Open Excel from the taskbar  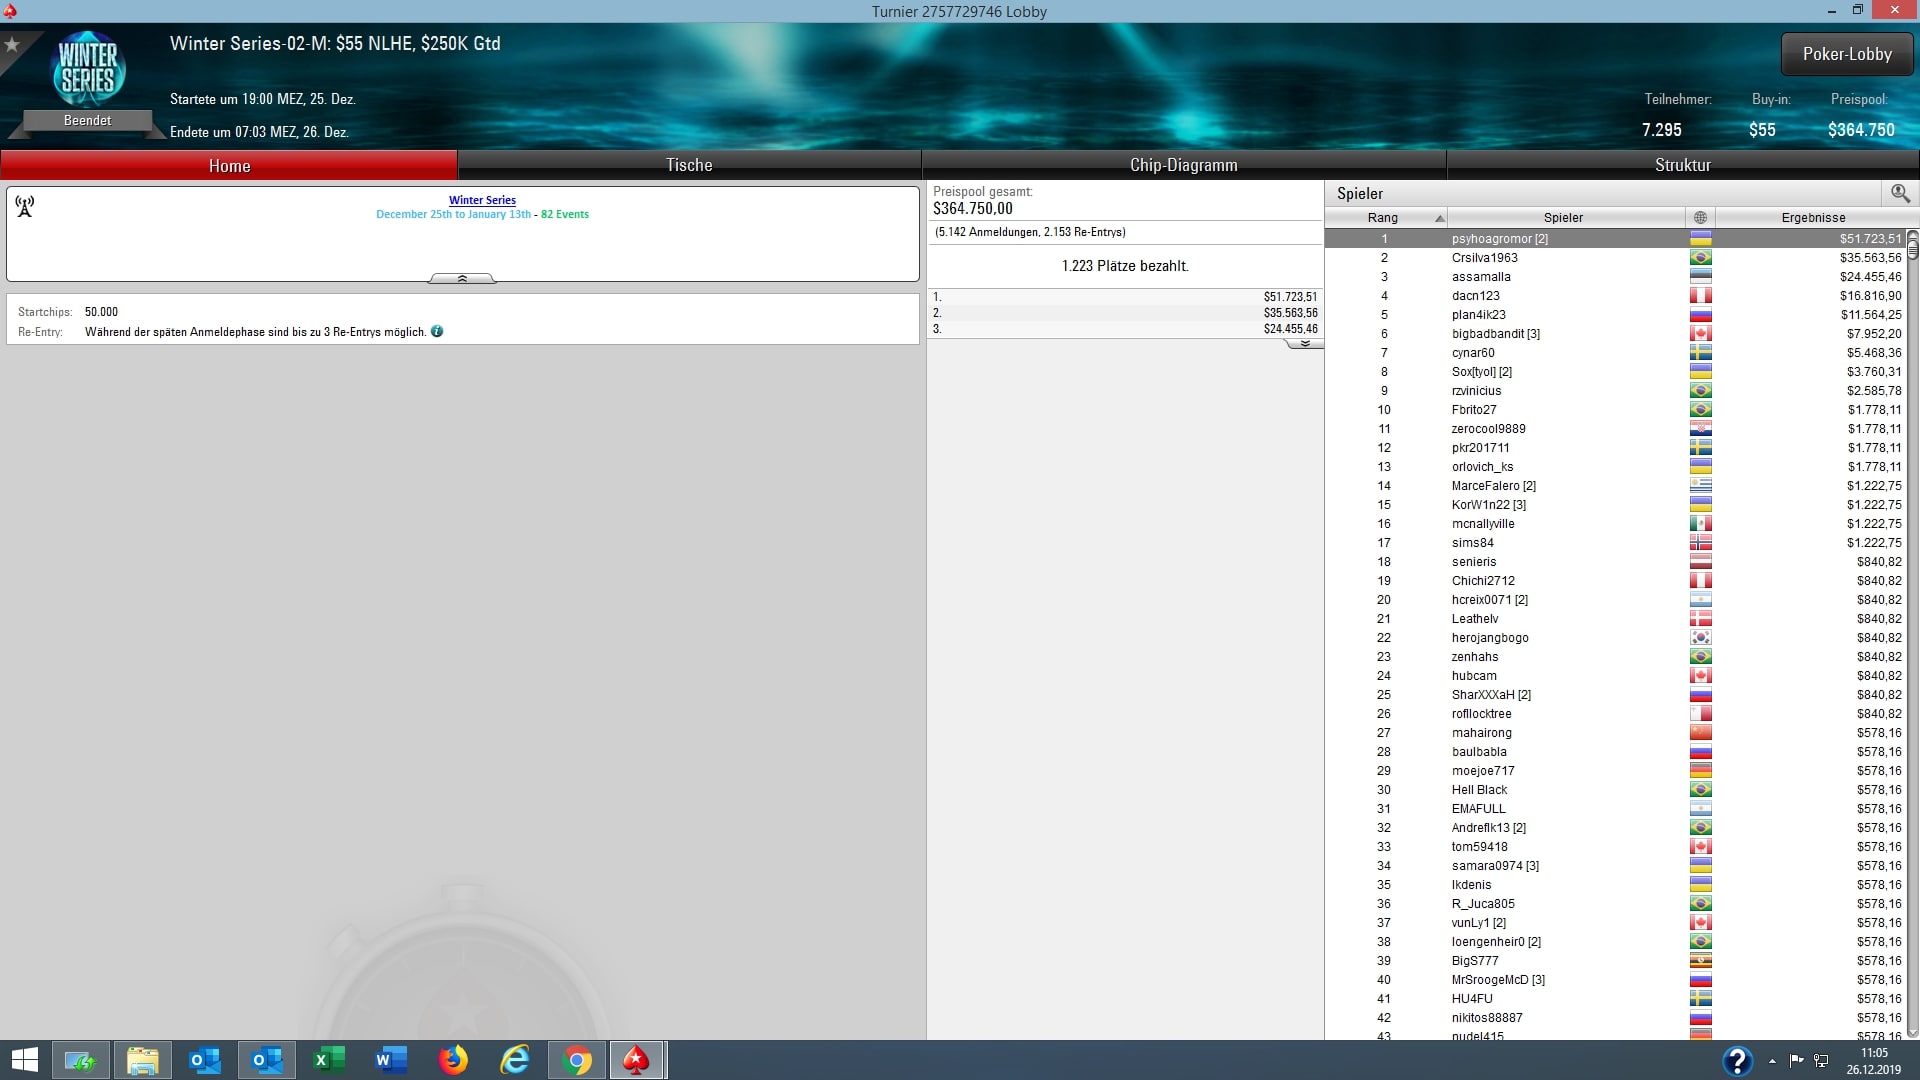(x=329, y=1060)
